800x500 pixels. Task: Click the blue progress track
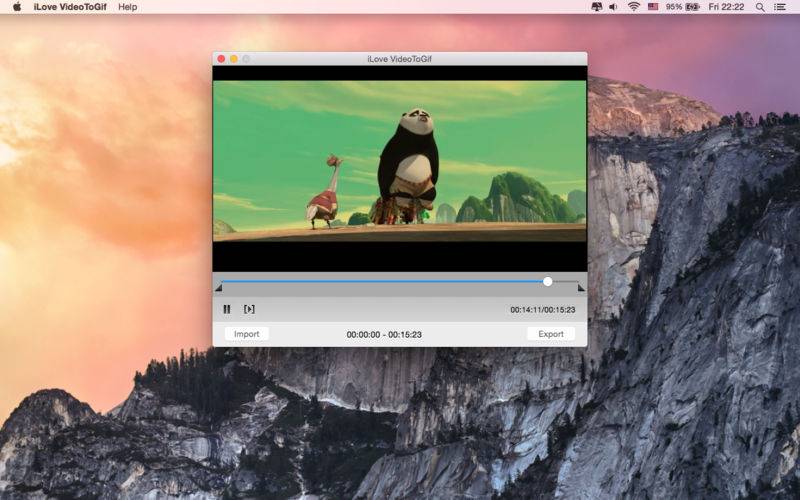(x=383, y=281)
